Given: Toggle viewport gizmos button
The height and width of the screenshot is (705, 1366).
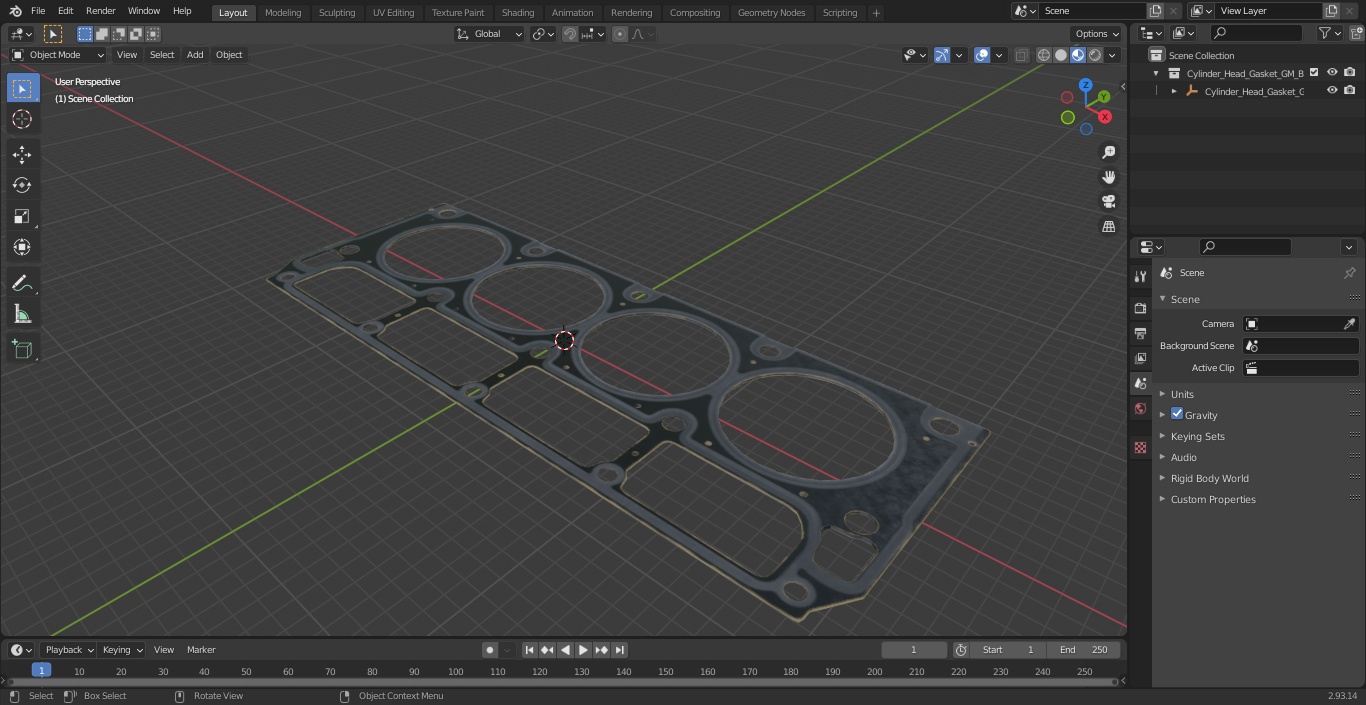Looking at the screenshot, I should (942, 55).
